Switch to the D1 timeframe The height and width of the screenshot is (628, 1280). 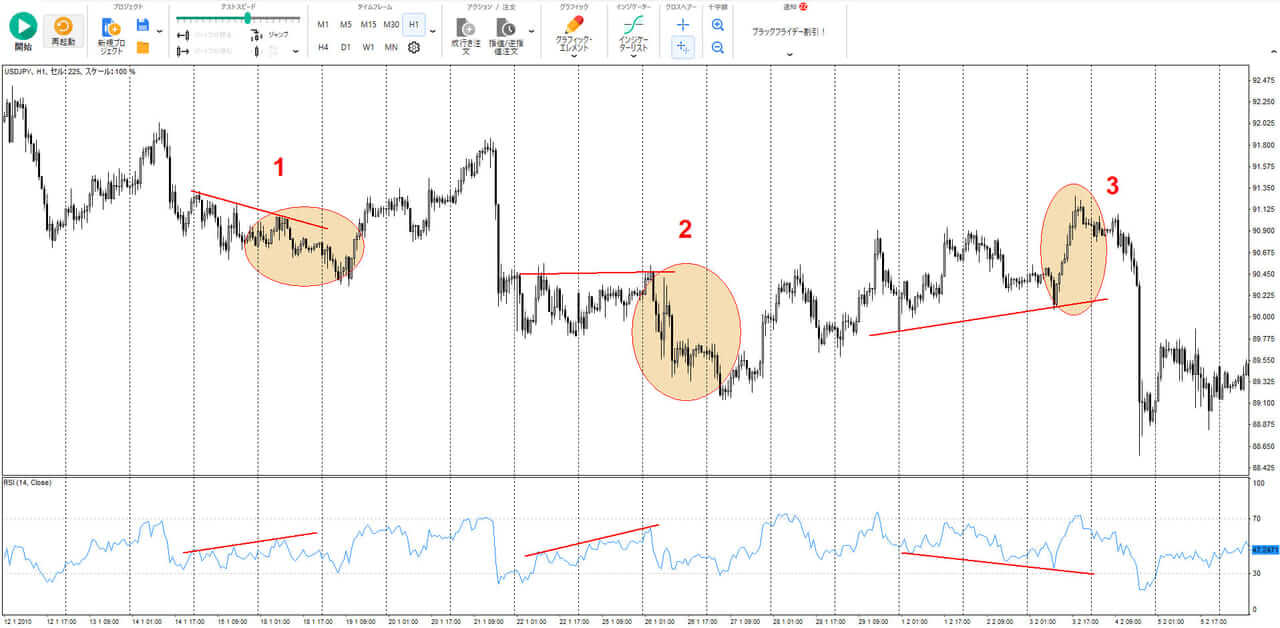(346, 47)
